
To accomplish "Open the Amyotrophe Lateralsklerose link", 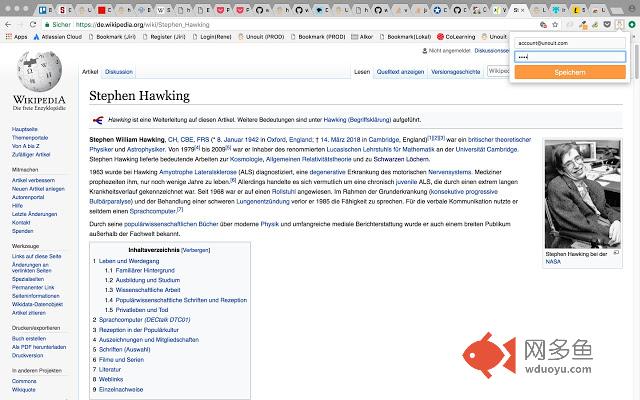I will click(198, 172).
